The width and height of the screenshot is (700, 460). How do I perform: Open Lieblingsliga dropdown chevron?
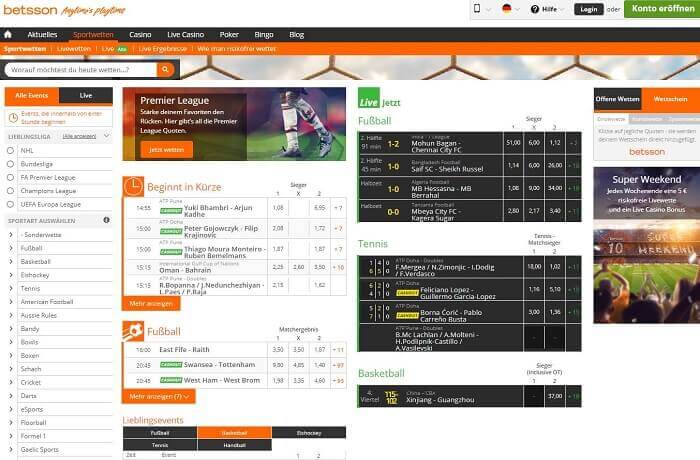(x=106, y=136)
